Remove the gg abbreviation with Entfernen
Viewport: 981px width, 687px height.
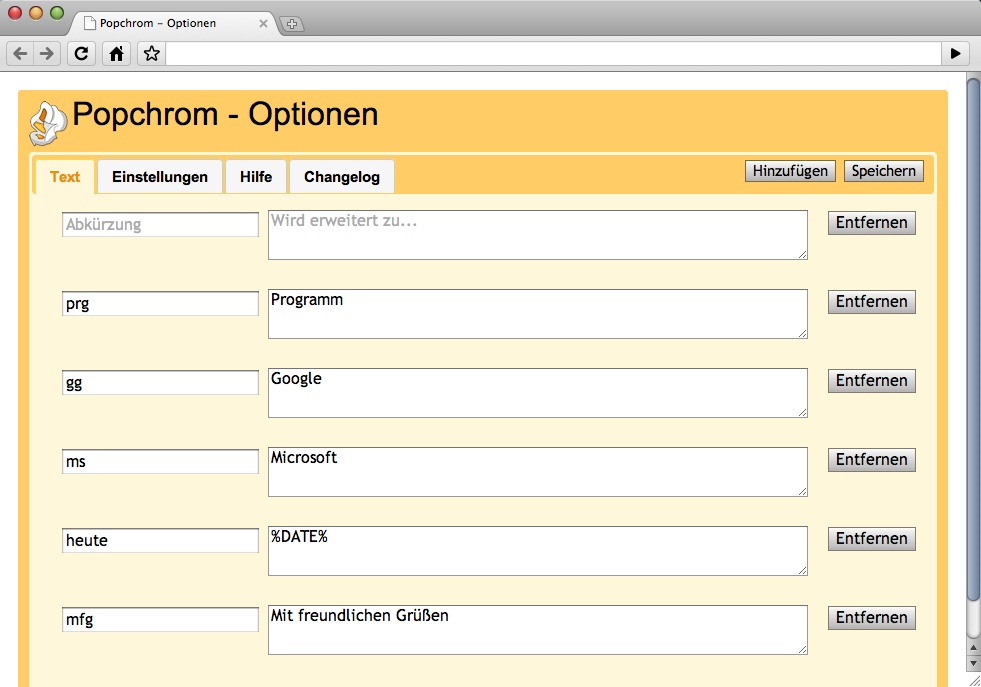coord(871,381)
